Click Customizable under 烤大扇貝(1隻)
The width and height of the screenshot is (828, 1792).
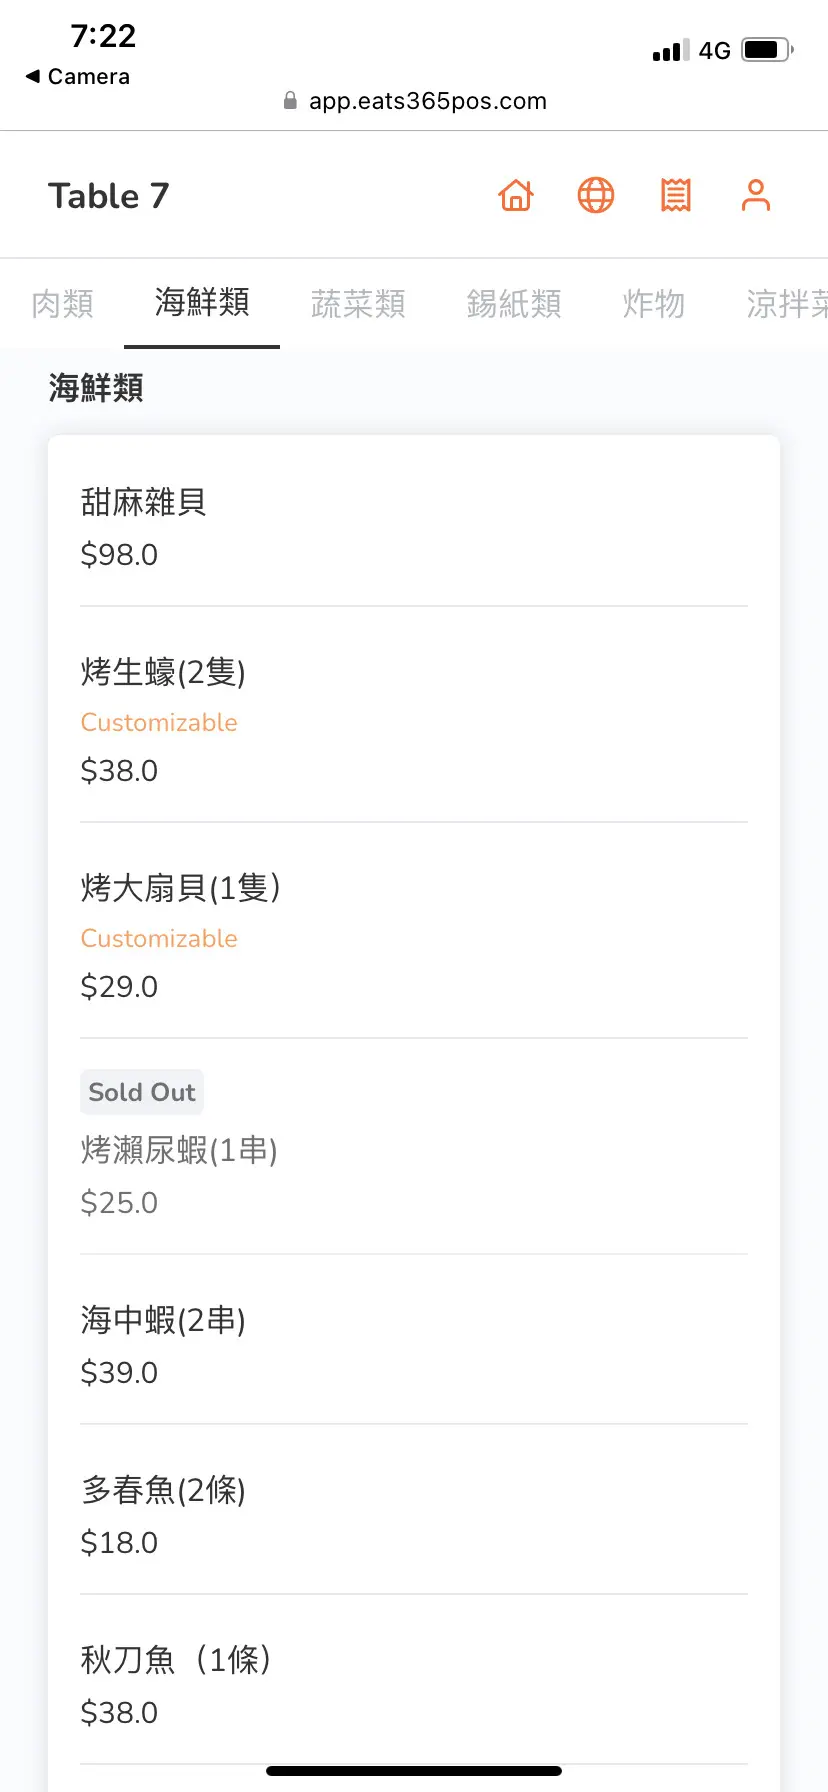click(159, 938)
